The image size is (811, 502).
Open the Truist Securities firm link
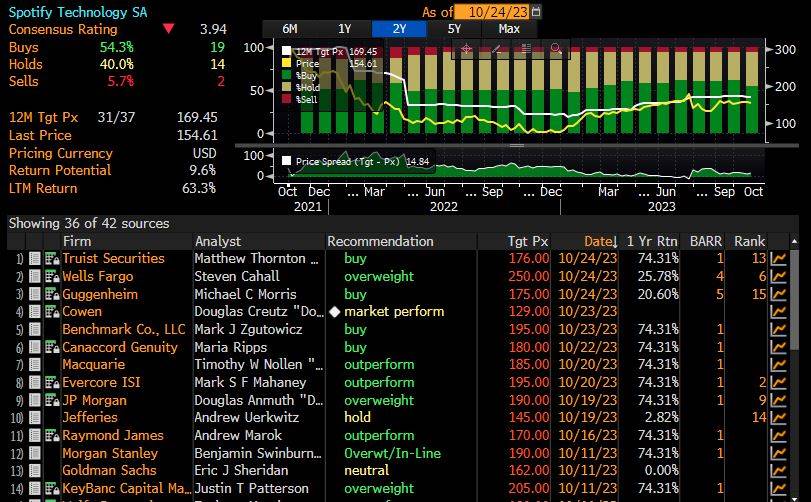[x=113, y=258]
